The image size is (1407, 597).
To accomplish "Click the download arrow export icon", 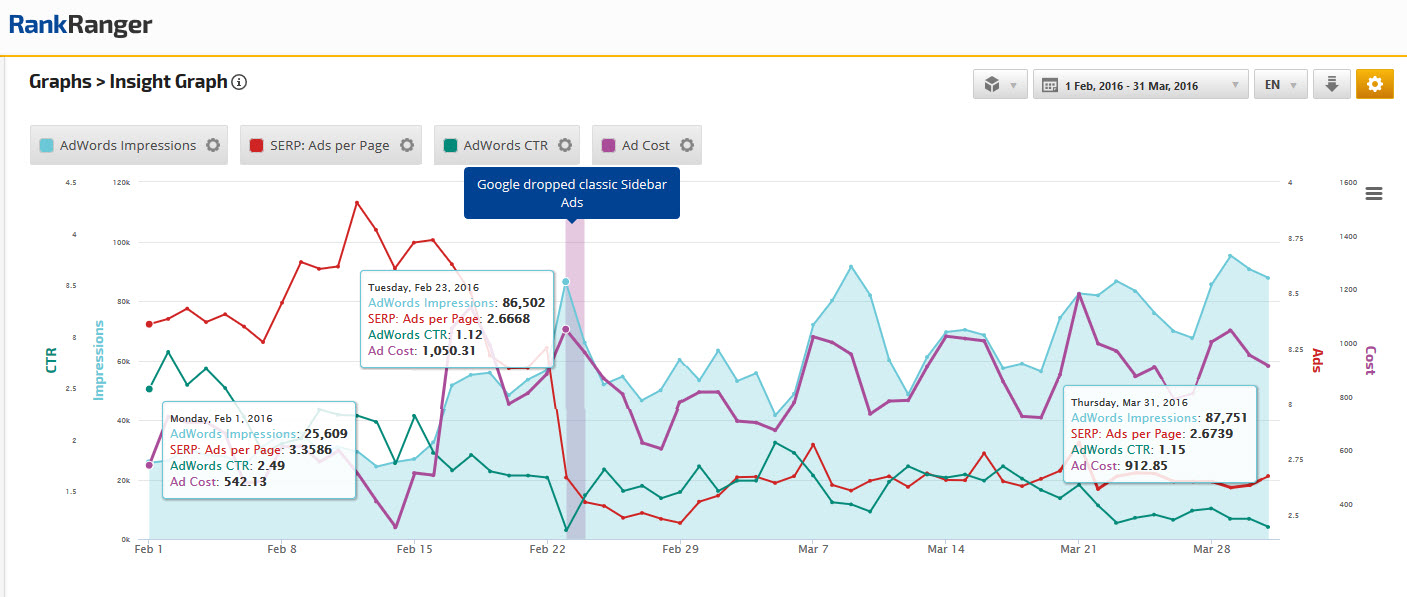I will [x=1331, y=85].
